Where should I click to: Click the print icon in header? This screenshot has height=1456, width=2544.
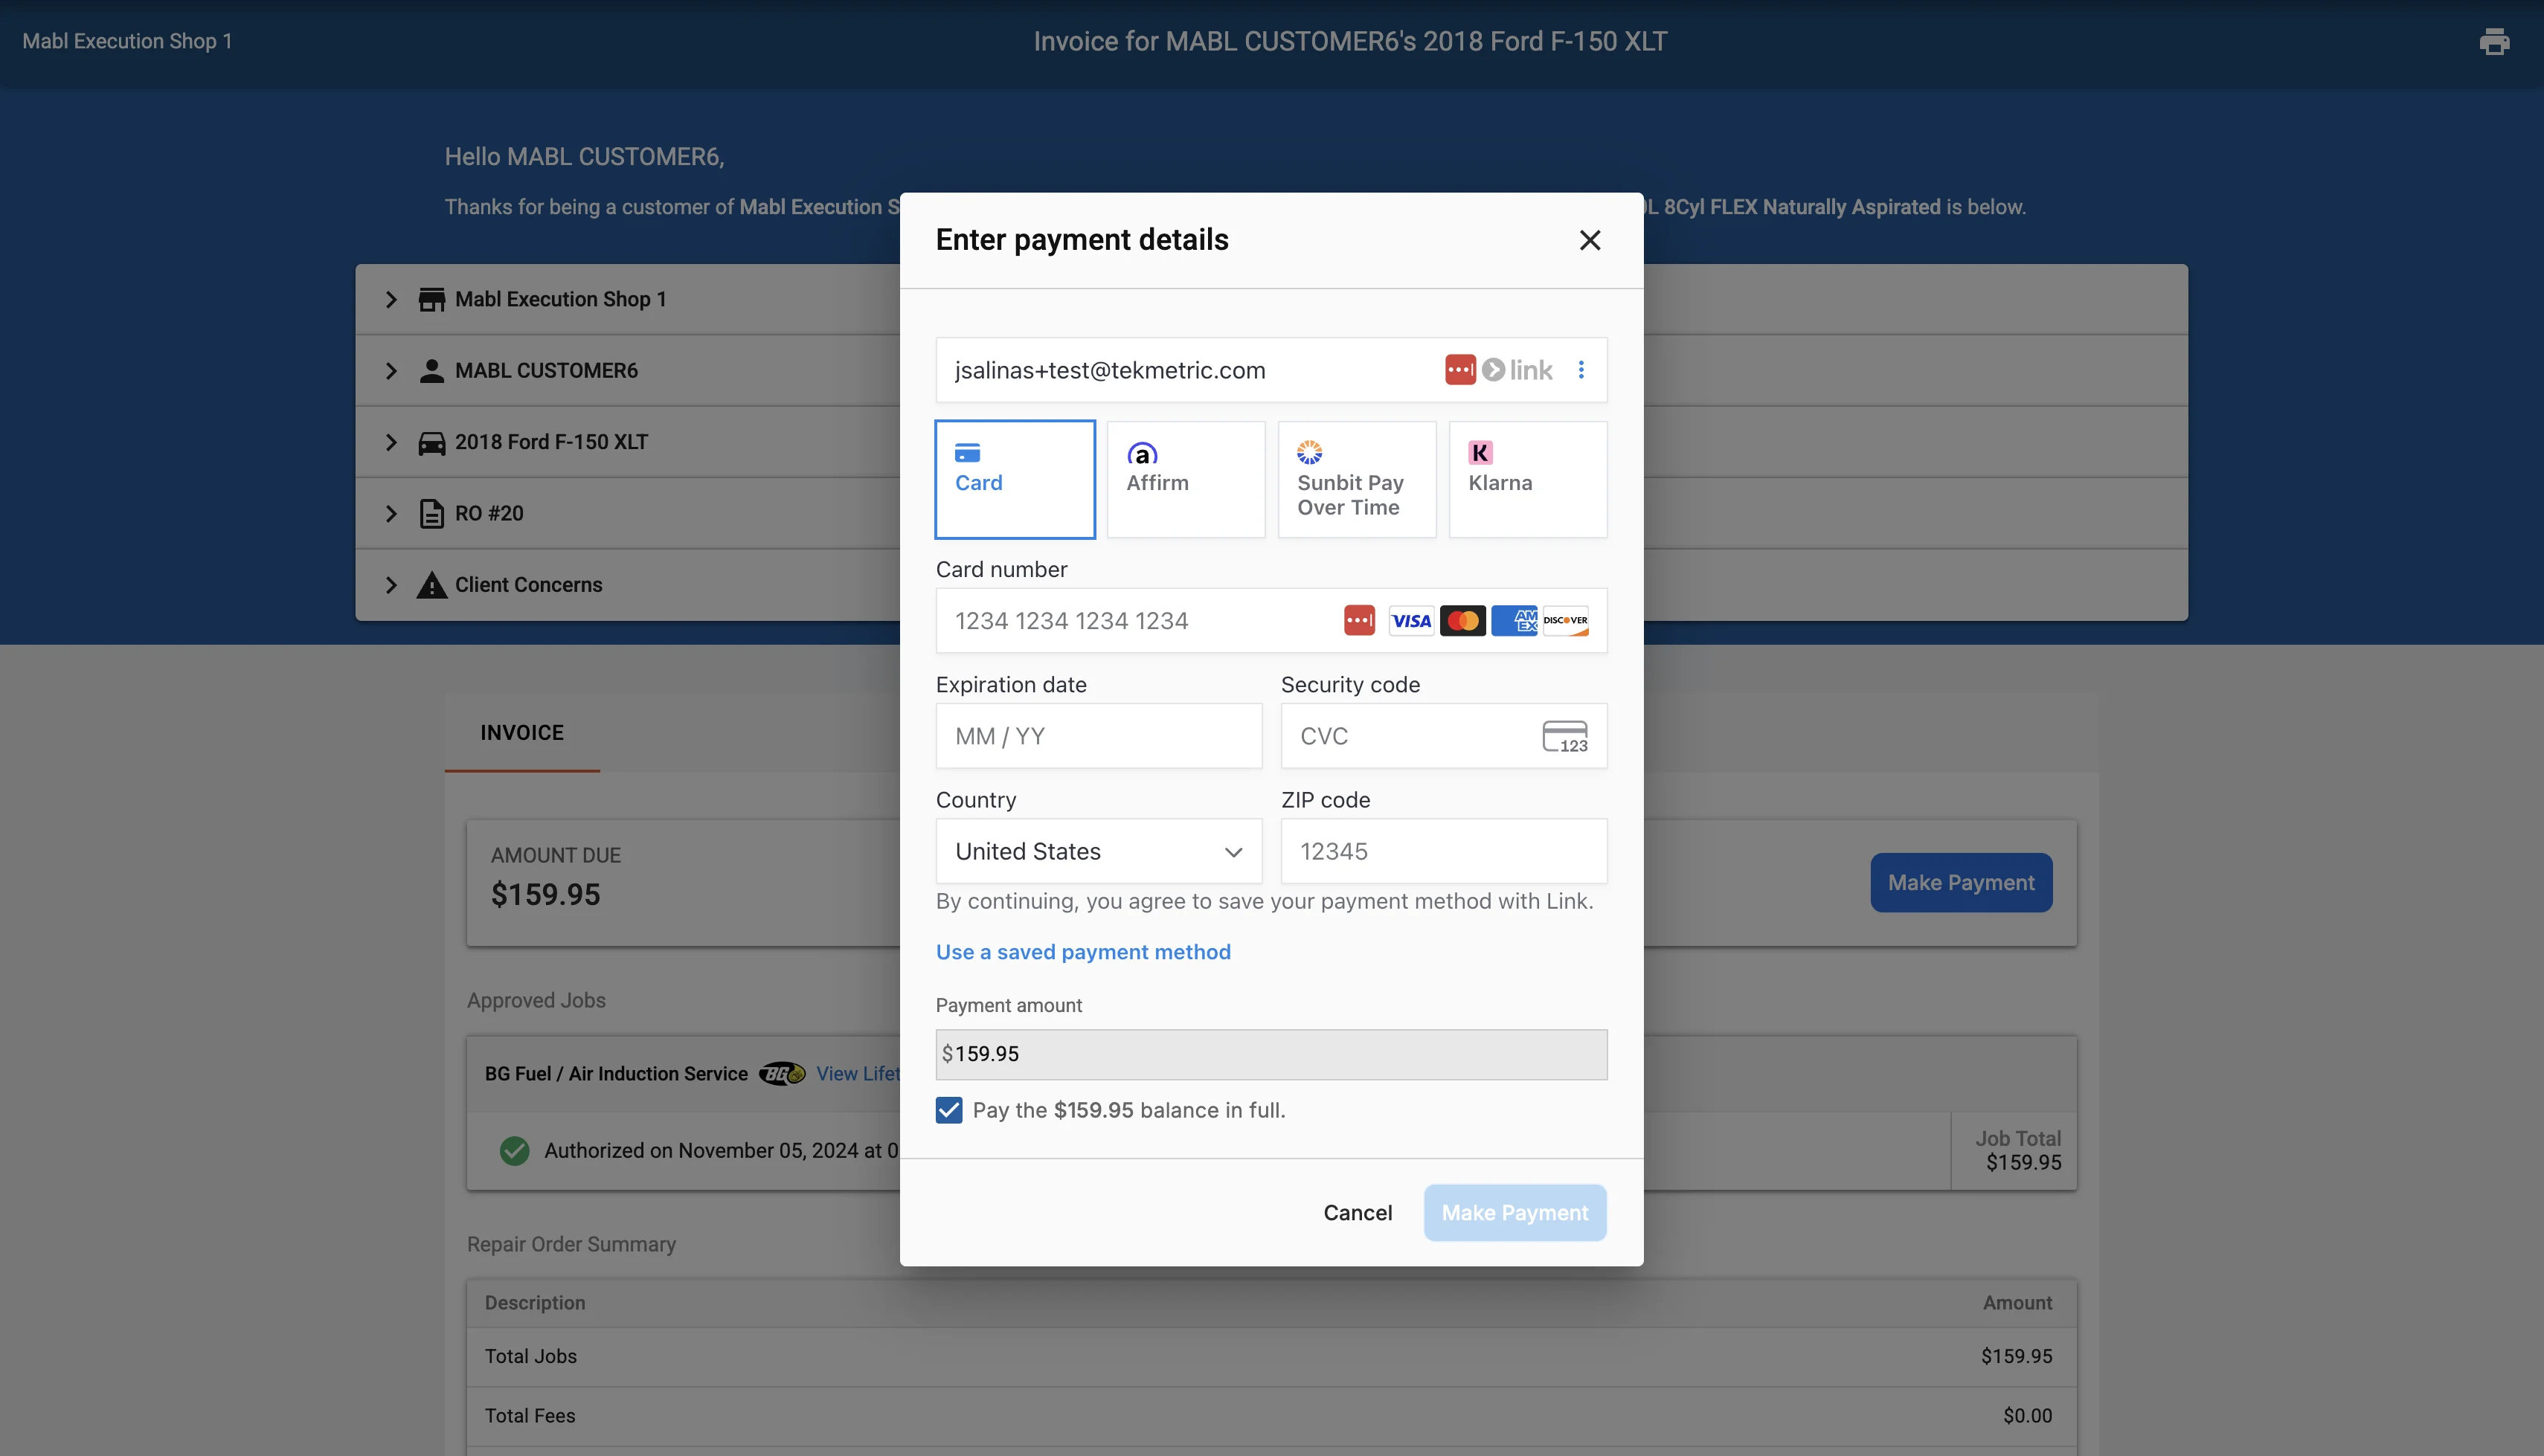2494,42
